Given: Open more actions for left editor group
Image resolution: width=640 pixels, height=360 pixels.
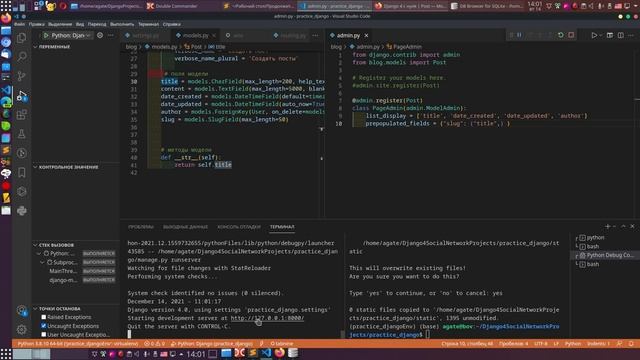Looking at the screenshot, I should point(315,36).
